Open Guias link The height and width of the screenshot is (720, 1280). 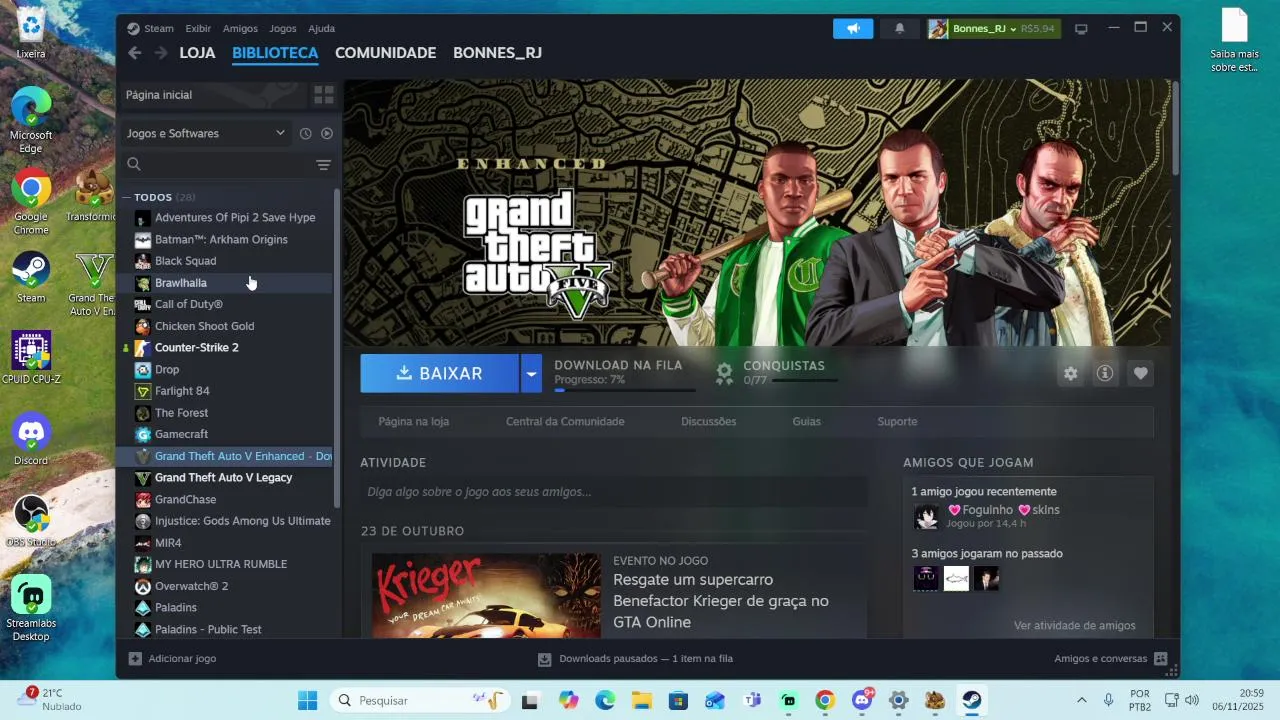coord(807,422)
